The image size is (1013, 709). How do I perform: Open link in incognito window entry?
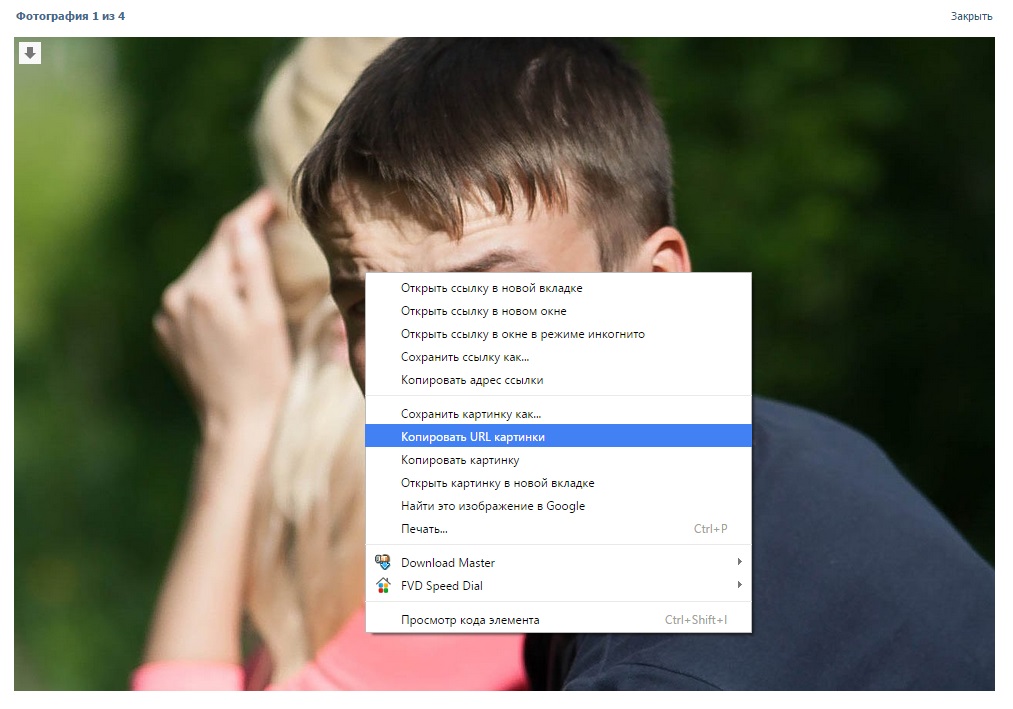(558, 334)
